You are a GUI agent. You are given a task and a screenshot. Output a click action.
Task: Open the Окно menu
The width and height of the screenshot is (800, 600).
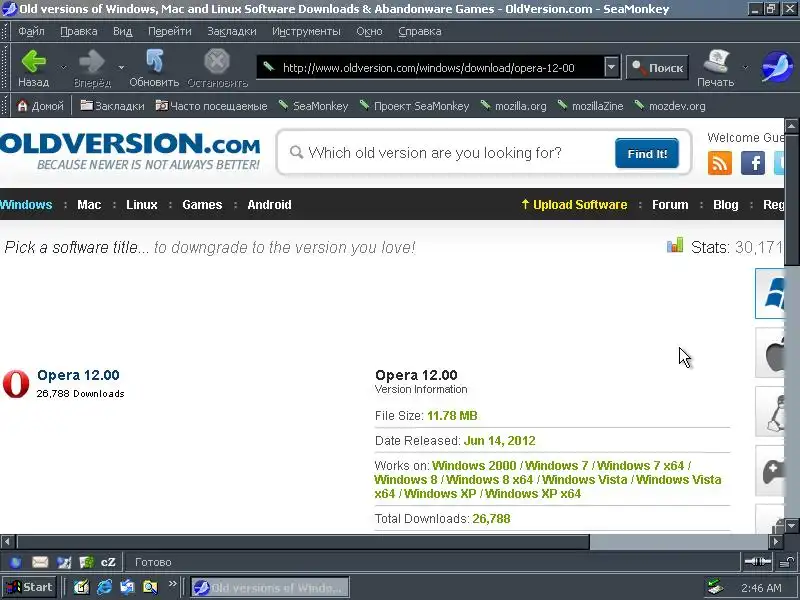click(x=369, y=31)
